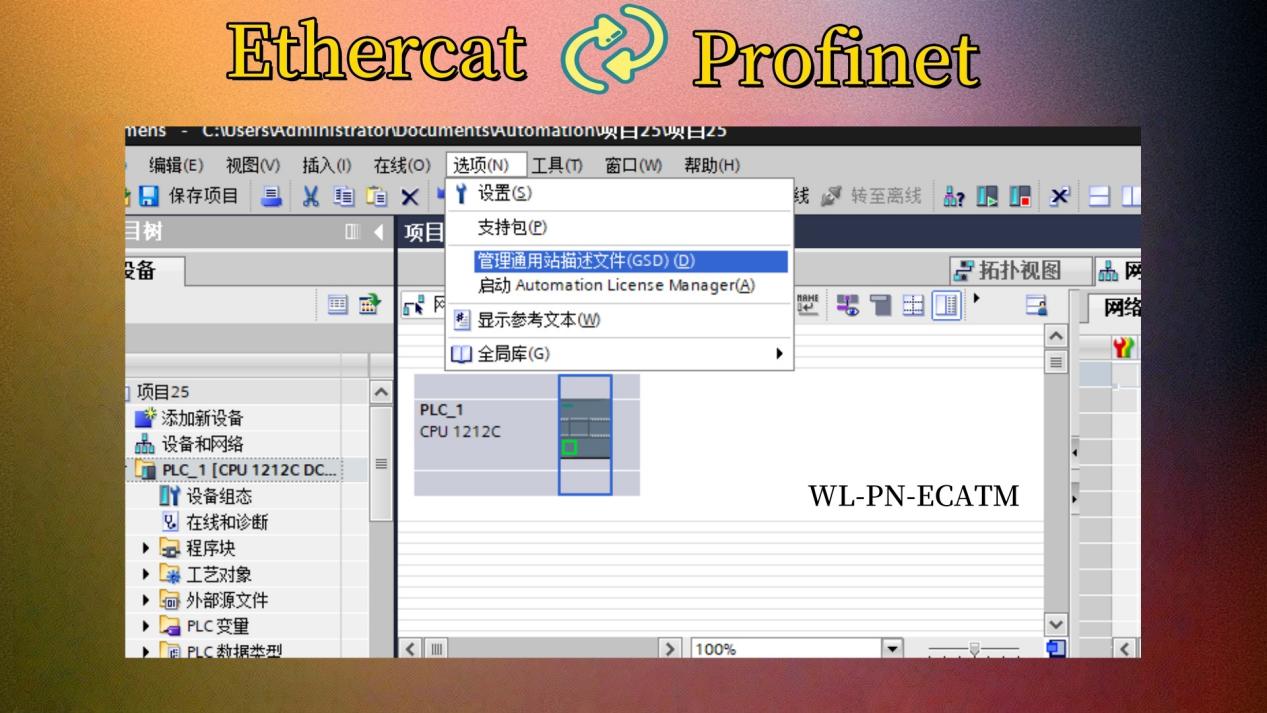Screen dimensions: 1267x713
Task: Click the cut scissors icon
Action: [310, 196]
